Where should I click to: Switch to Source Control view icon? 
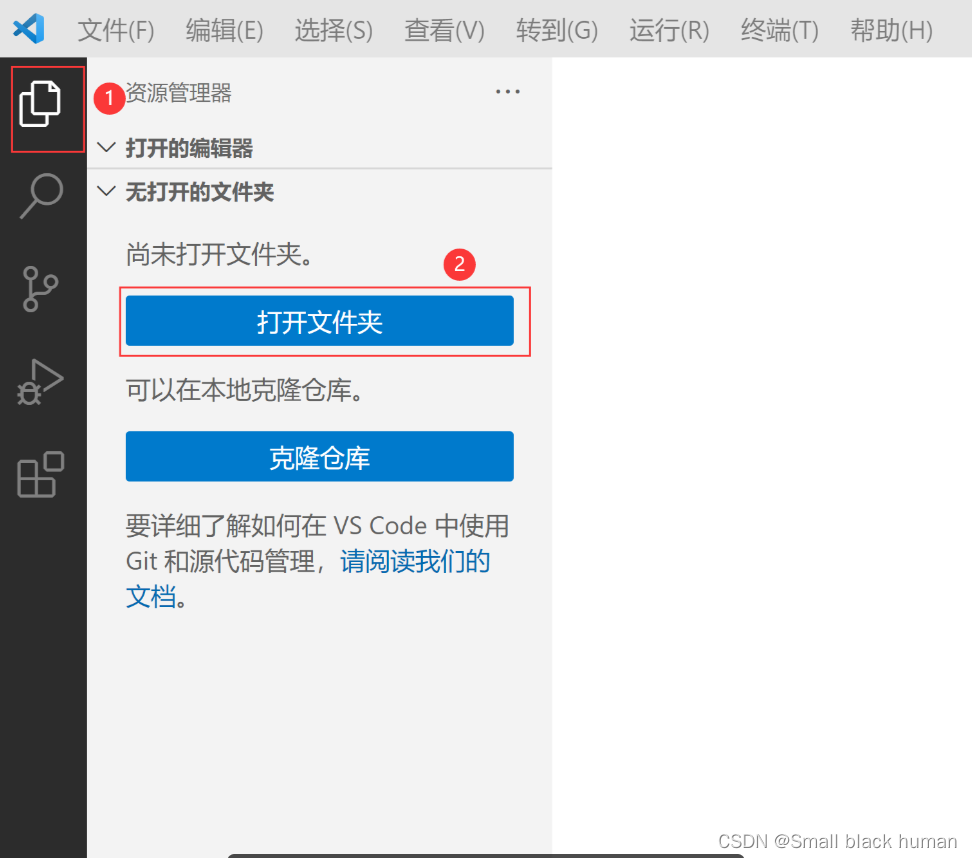pyautogui.click(x=41, y=289)
